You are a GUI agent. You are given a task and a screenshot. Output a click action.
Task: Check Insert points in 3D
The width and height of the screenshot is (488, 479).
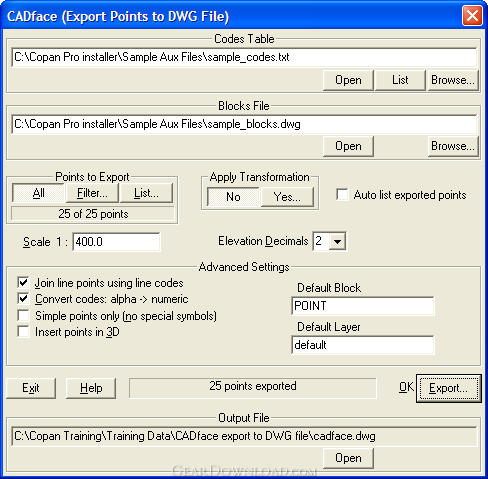23,332
